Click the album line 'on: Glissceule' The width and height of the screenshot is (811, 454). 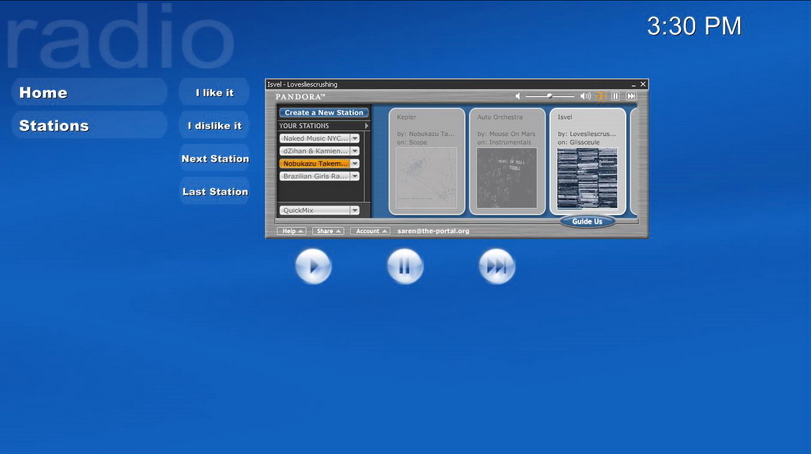[579, 142]
